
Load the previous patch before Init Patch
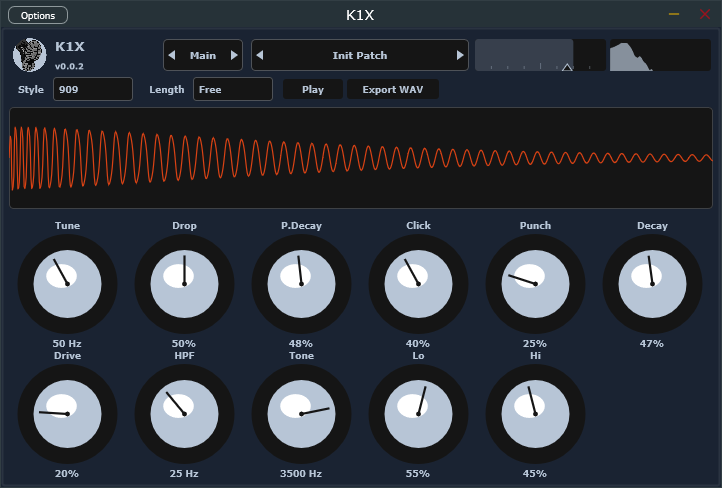click(x=260, y=55)
